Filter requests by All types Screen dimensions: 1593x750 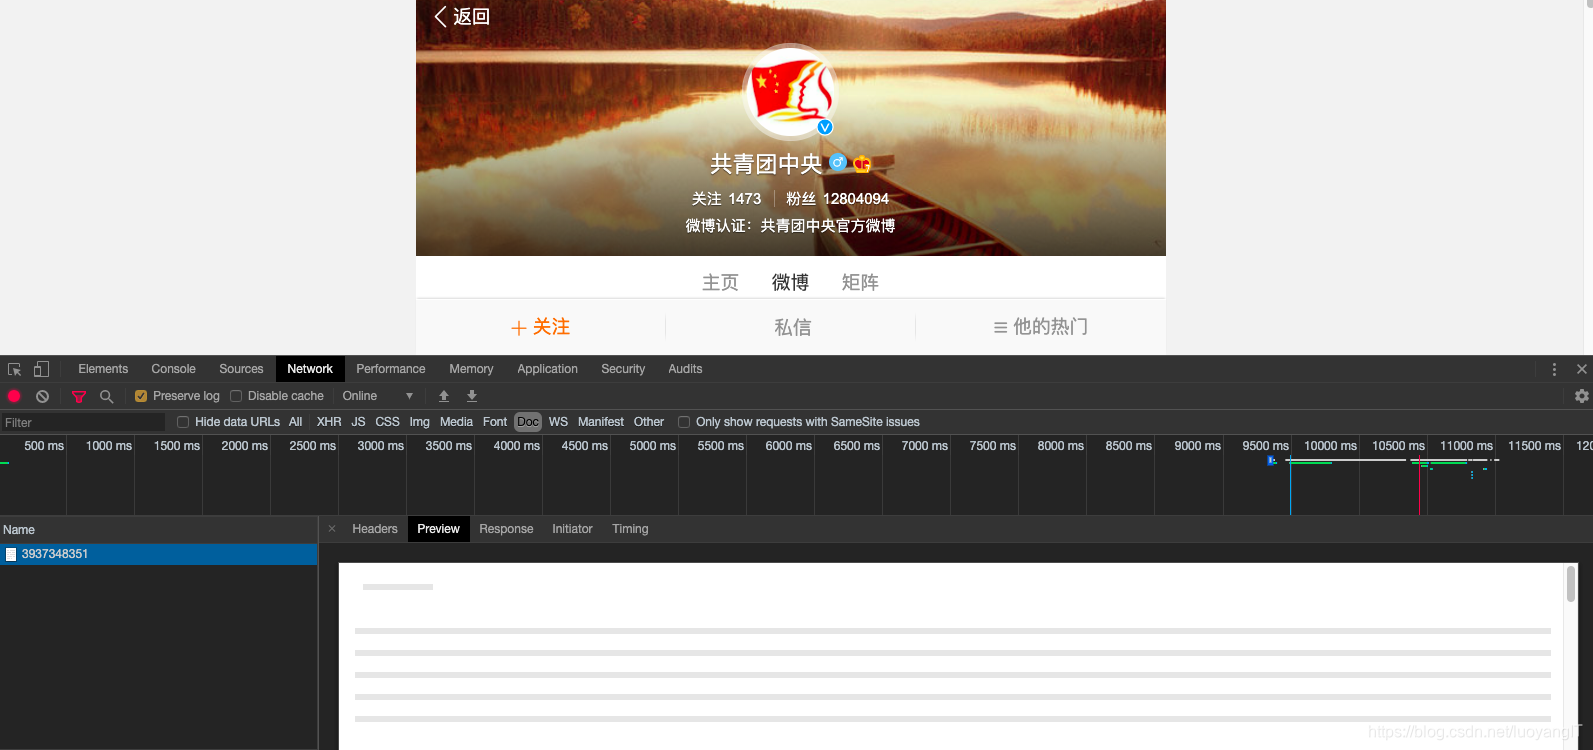tap(295, 422)
